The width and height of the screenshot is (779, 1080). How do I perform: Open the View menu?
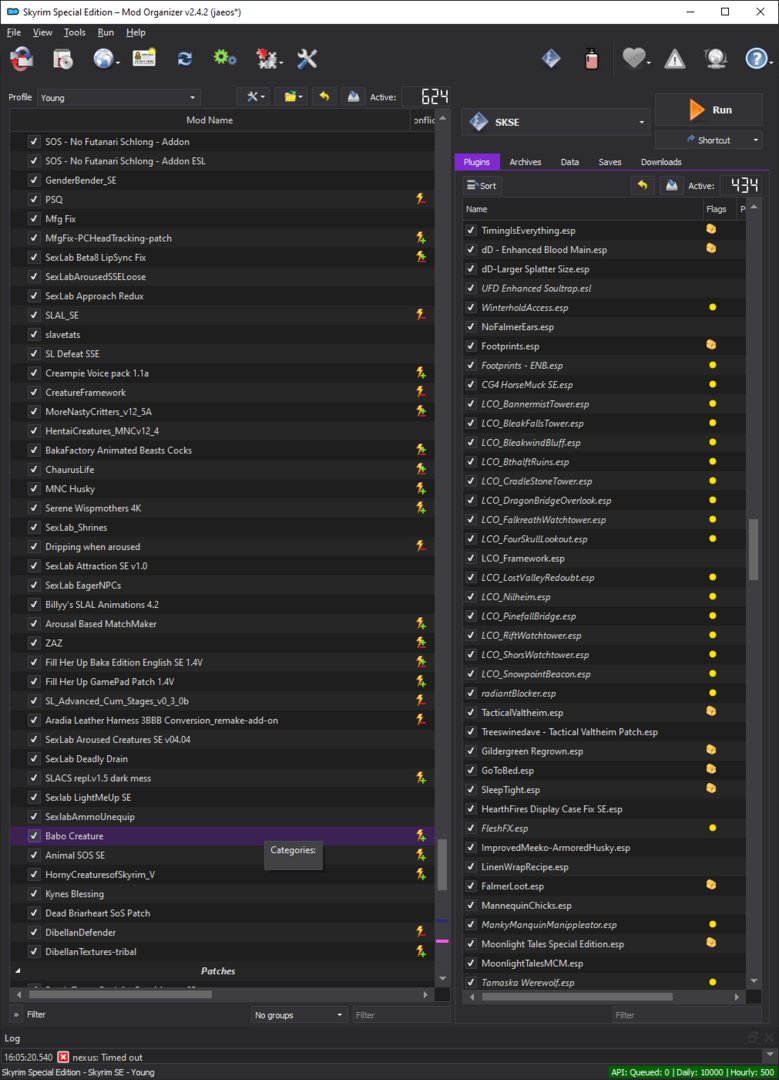click(x=42, y=32)
